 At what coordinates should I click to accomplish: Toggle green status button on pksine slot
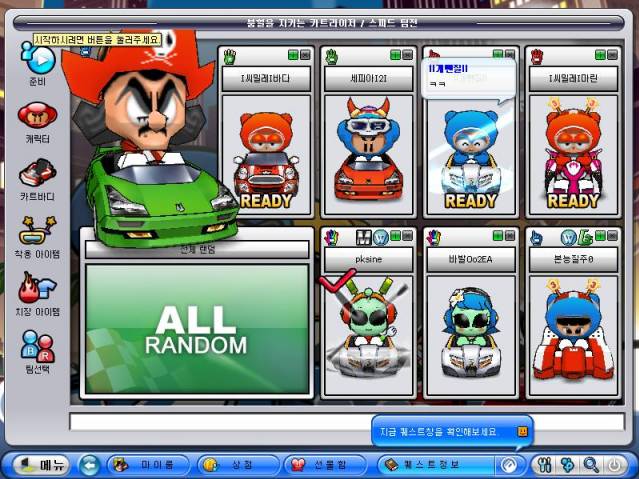click(395, 236)
